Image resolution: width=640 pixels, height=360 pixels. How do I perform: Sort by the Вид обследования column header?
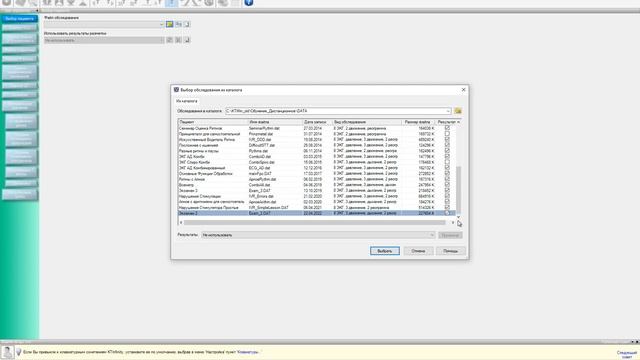click(367, 122)
